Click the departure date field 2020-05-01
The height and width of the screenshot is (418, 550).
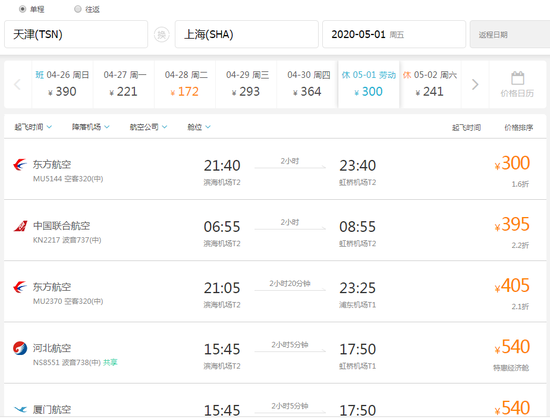[x=394, y=34]
